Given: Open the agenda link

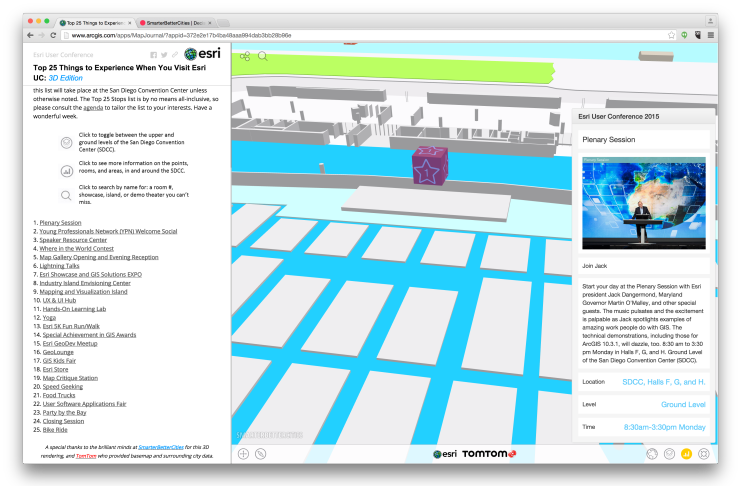Looking at the screenshot, I should 93,108.
